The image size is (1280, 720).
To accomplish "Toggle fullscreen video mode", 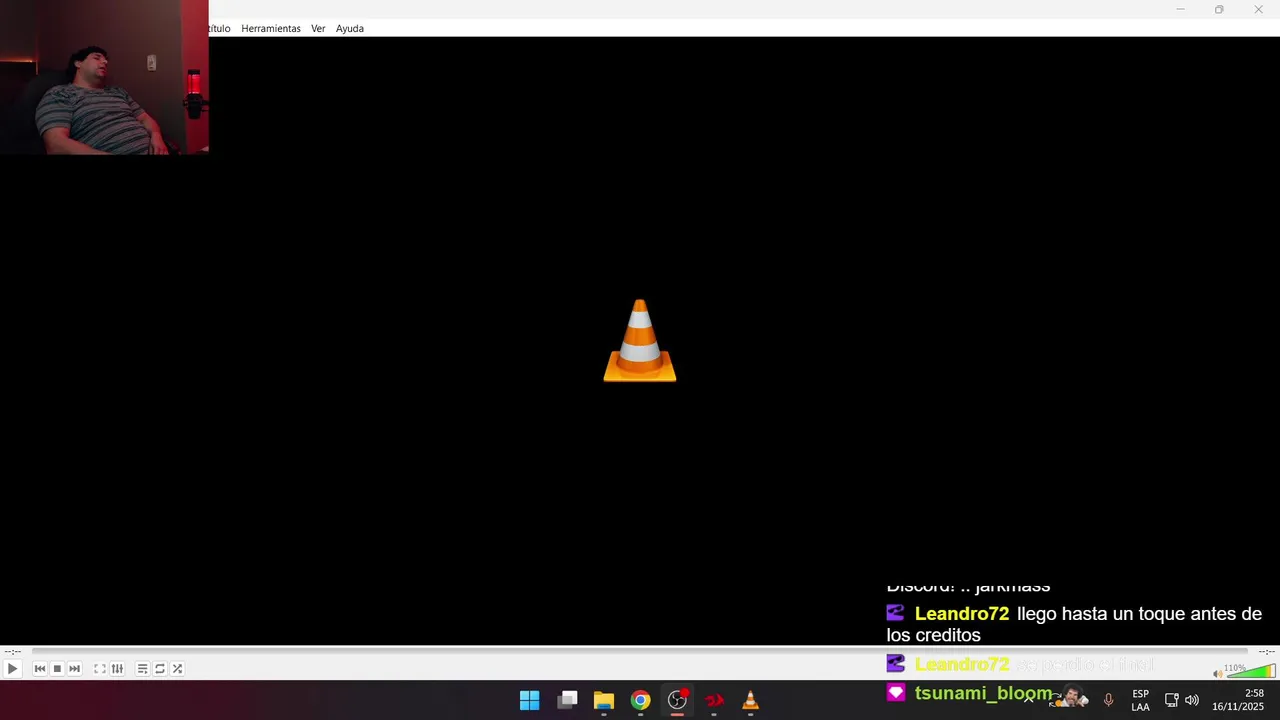I will (x=99, y=669).
